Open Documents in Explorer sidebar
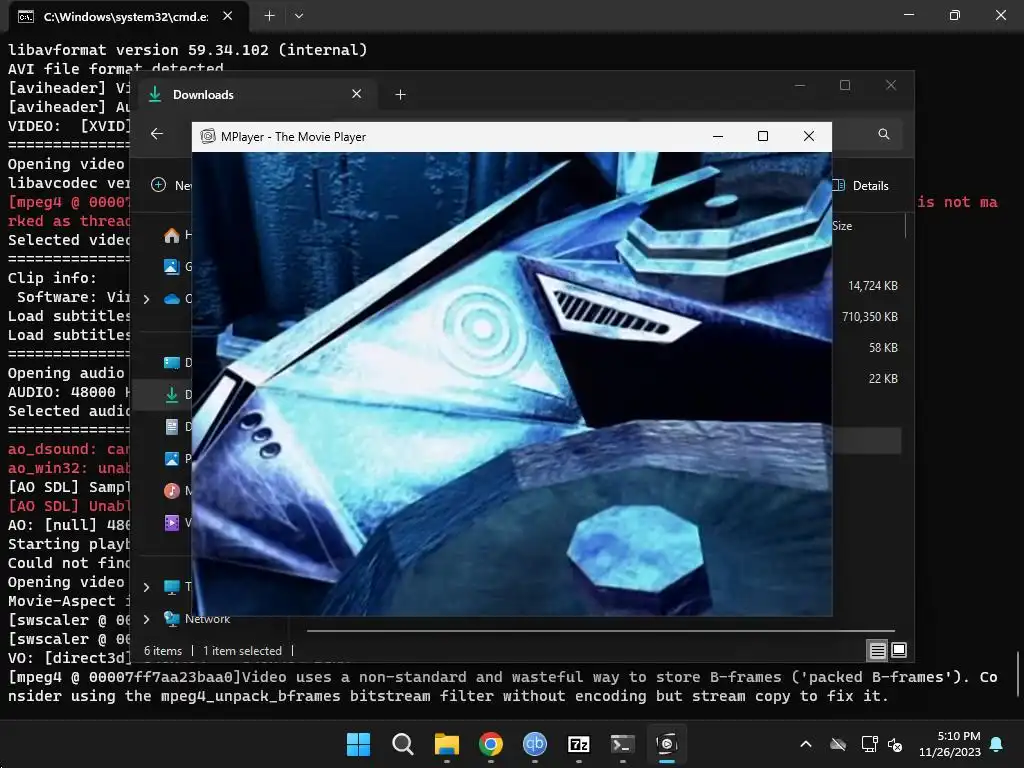1024x768 pixels. pyautogui.click(x=172, y=426)
